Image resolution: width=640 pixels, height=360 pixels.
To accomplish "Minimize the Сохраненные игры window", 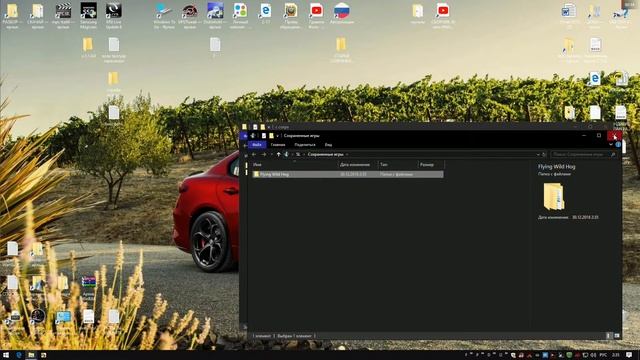I will 584,136.
